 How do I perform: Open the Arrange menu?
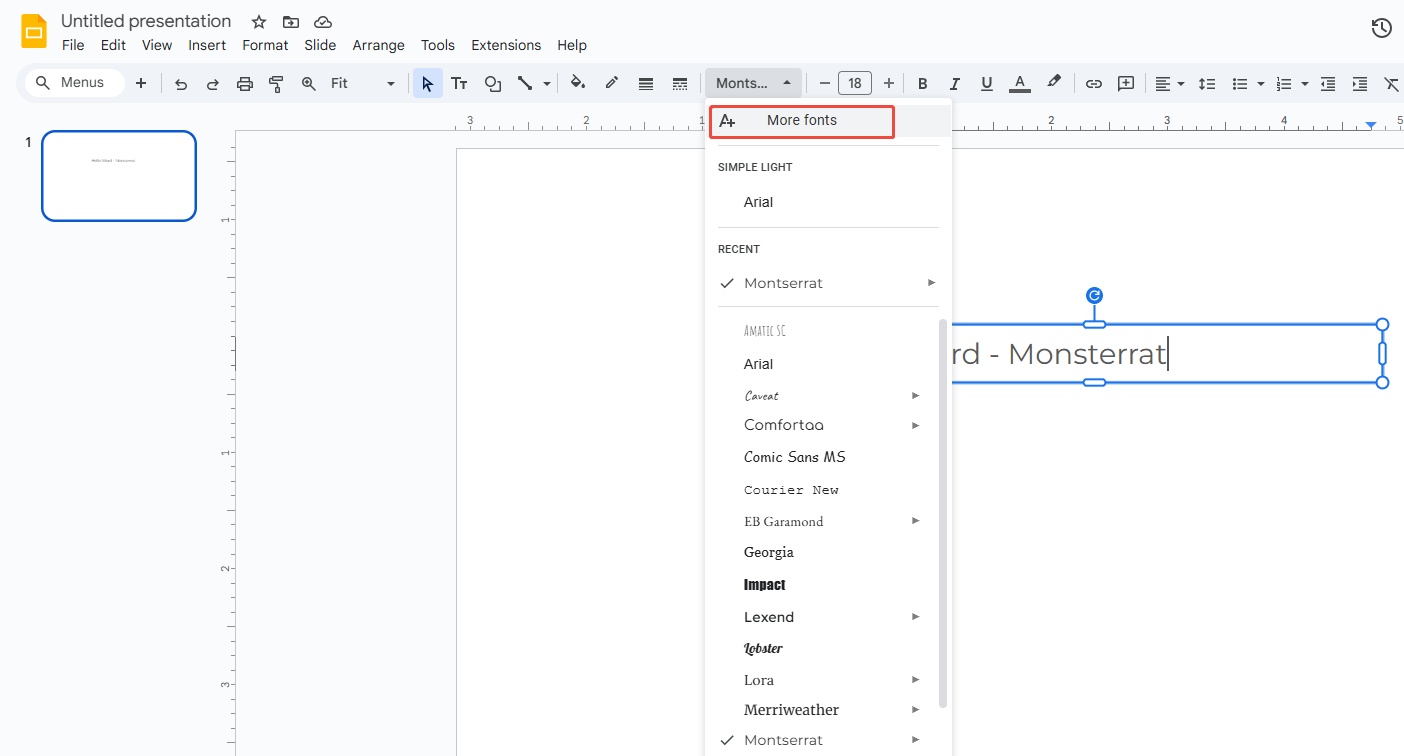378,45
